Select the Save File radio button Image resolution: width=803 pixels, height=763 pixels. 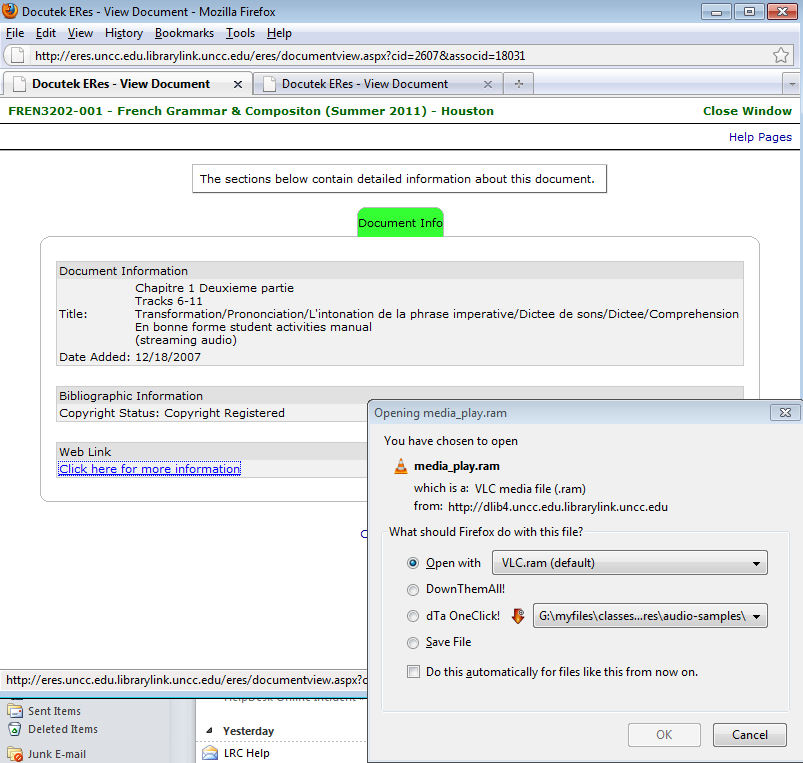414,643
